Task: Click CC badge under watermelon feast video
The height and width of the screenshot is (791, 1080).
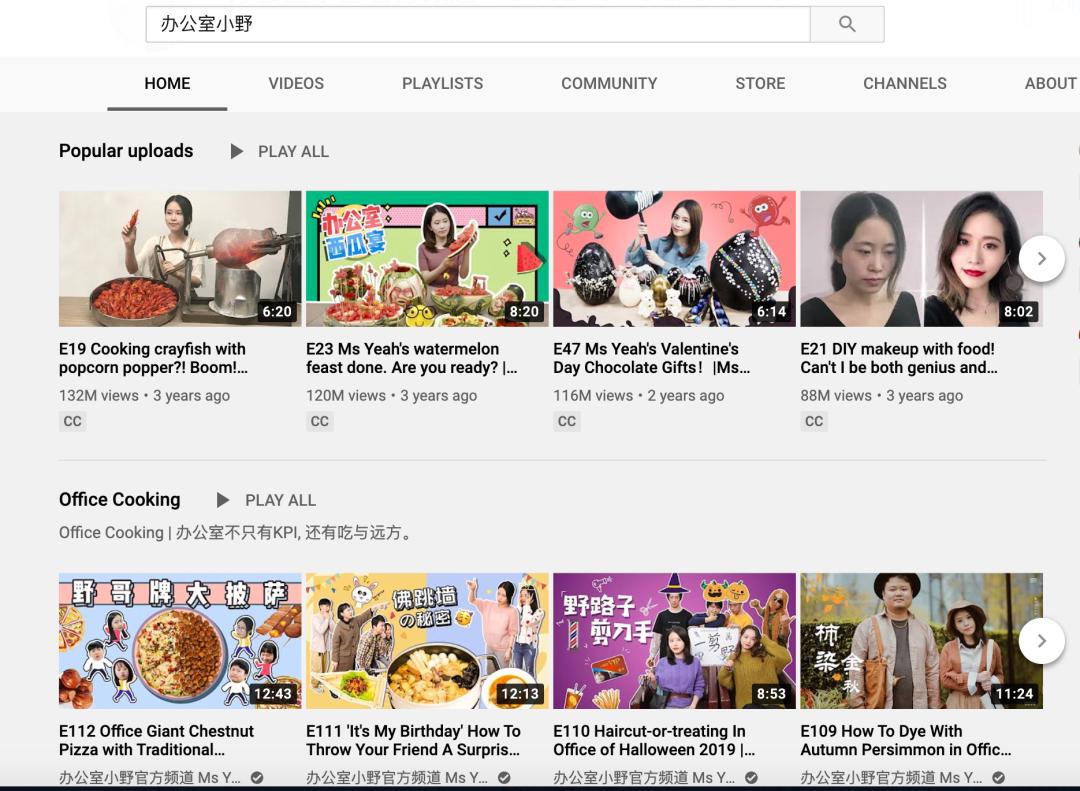Action: point(320,421)
